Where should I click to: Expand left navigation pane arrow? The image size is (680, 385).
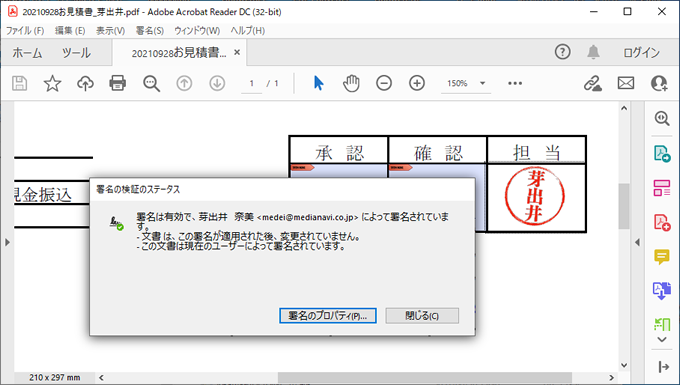[7, 242]
